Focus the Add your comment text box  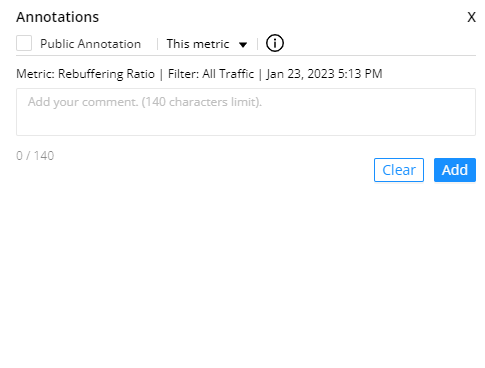tap(246, 112)
